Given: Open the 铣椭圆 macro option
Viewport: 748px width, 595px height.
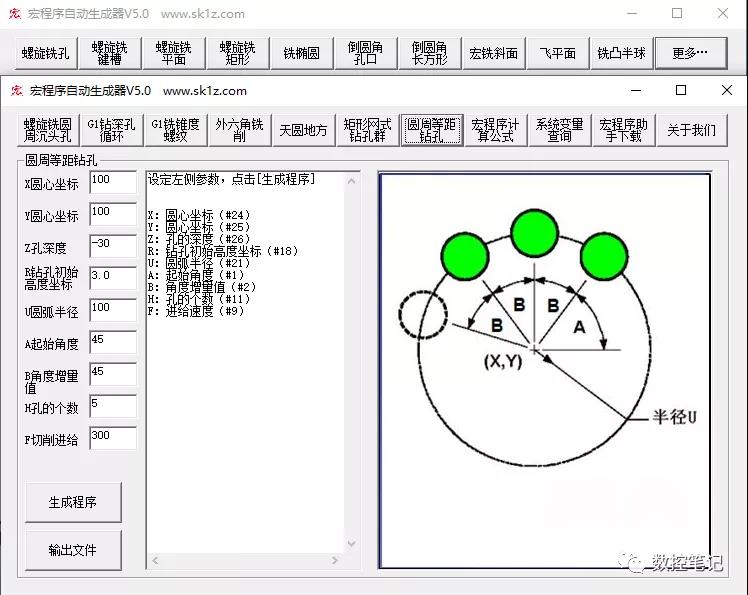Looking at the screenshot, I should pos(301,53).
